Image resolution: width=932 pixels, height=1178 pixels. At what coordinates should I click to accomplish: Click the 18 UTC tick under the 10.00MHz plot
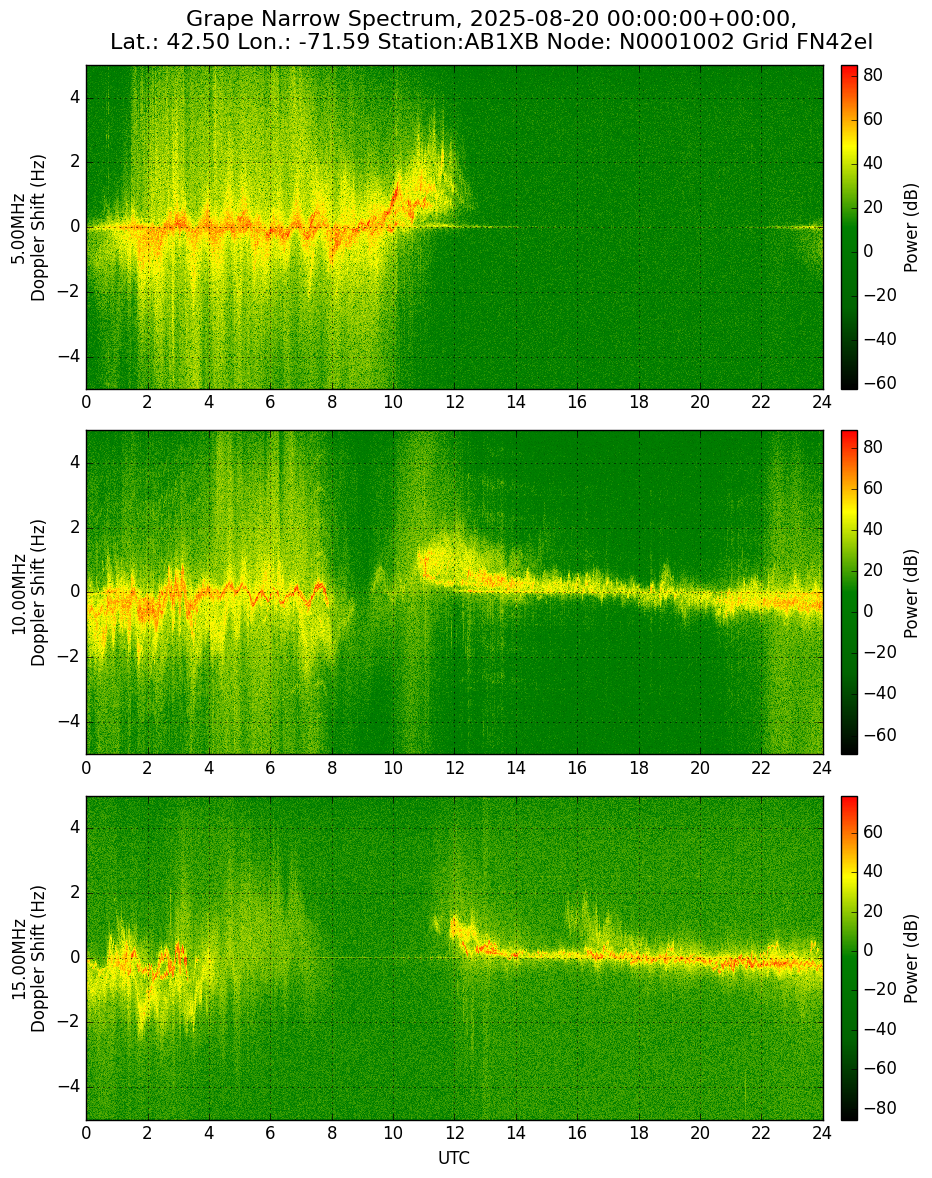tap(638, 767)
